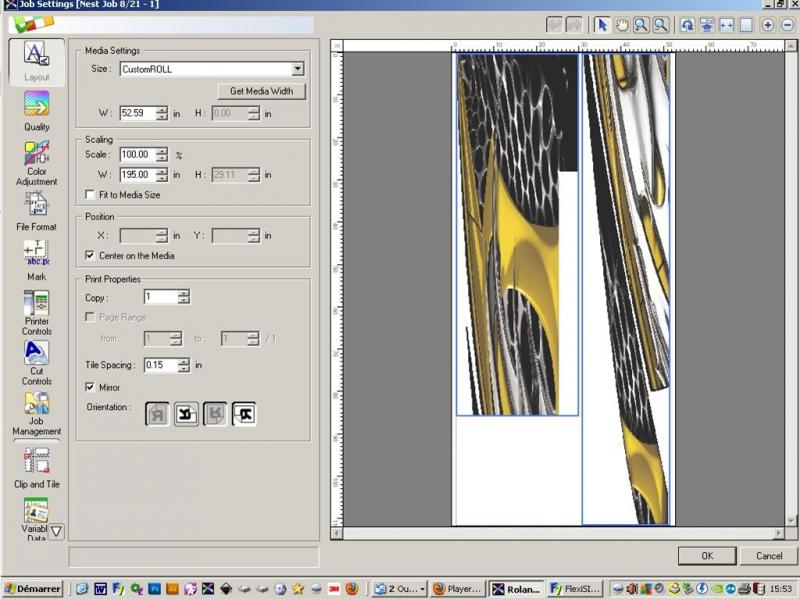Increase media width W stepper
Image resolution: width=800 pixels, height=599 pixels.
[x=162, y=110]
